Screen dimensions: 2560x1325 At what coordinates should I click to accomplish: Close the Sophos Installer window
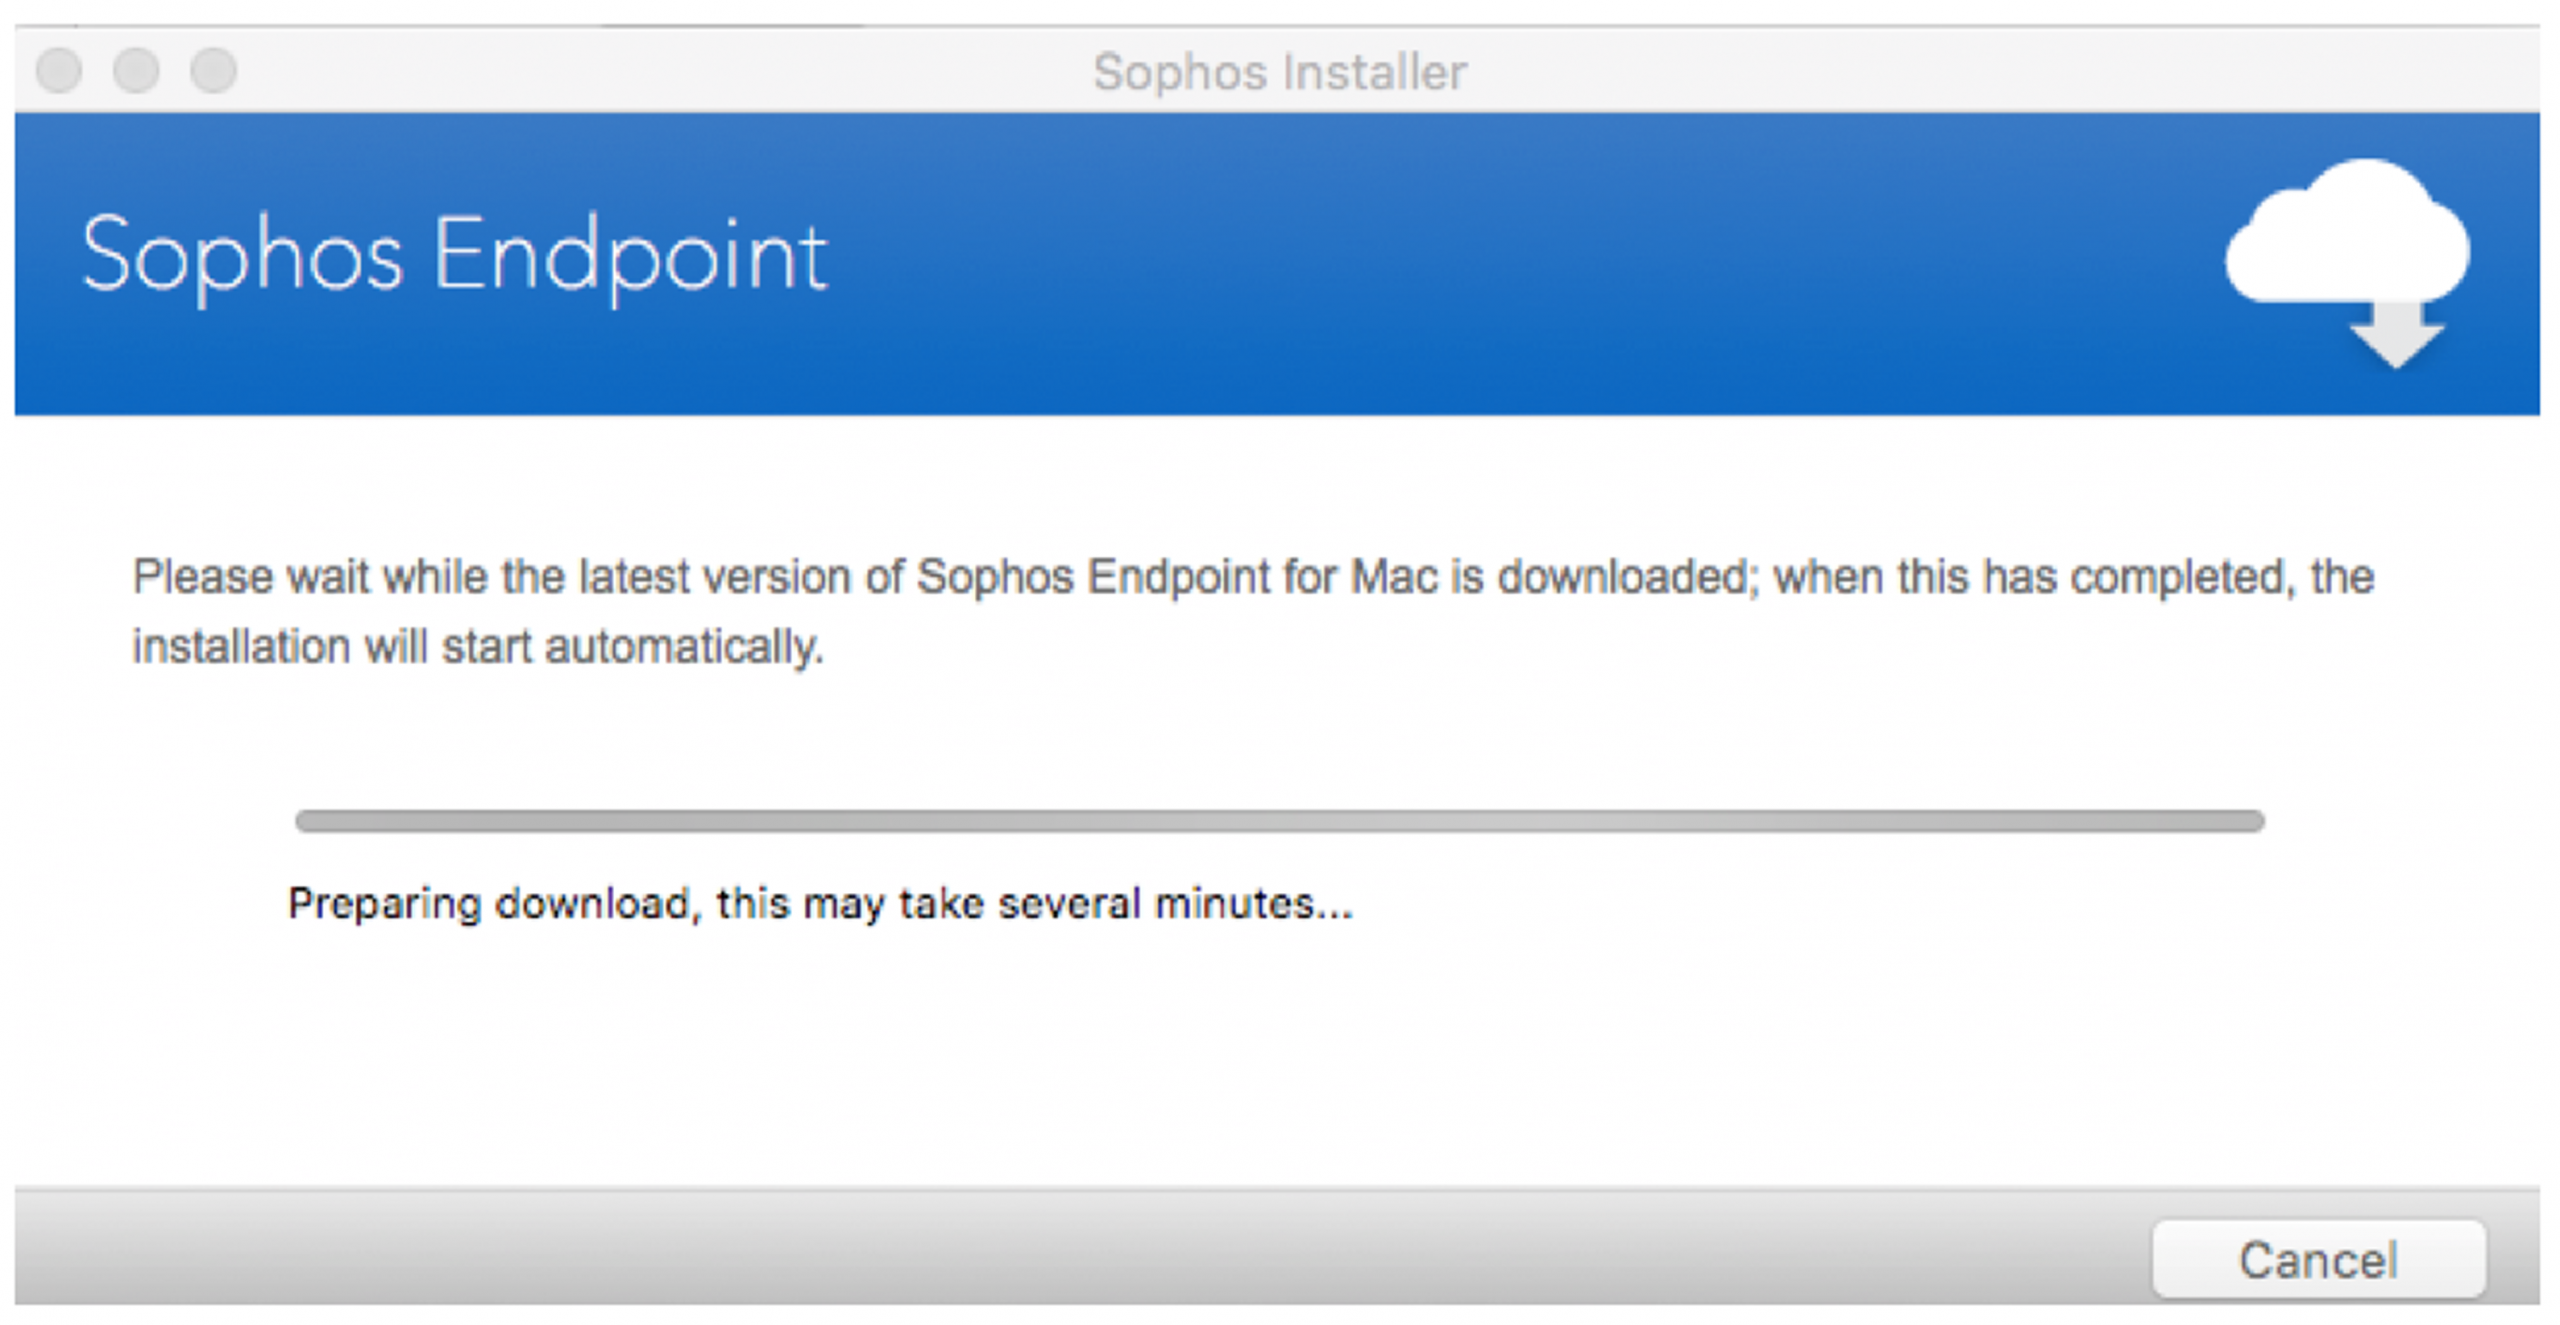(59, 71)
